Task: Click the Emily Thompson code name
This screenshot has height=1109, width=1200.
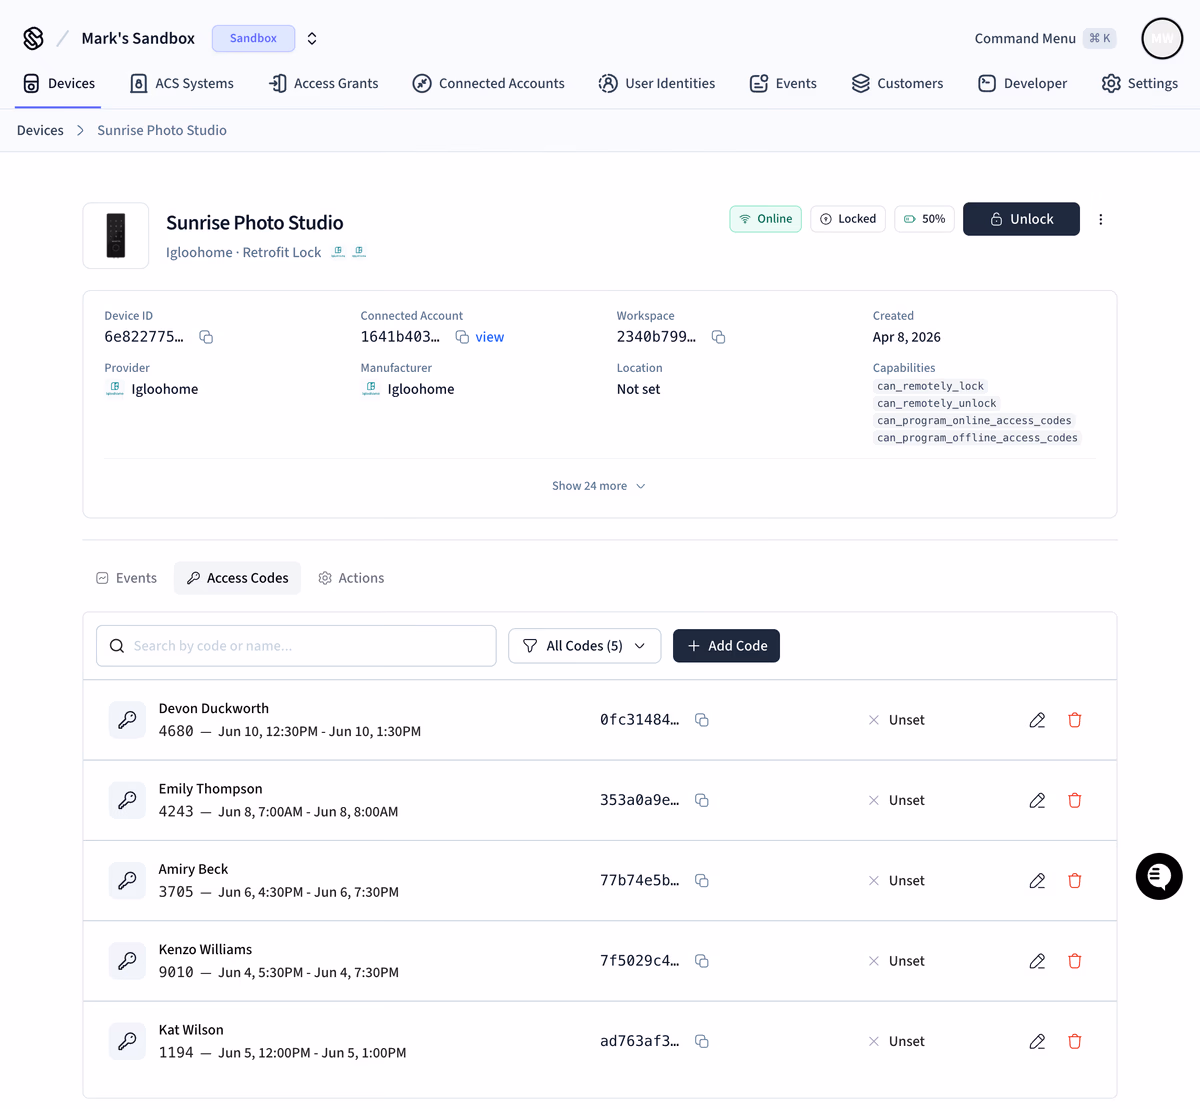Action: [210, 789]
